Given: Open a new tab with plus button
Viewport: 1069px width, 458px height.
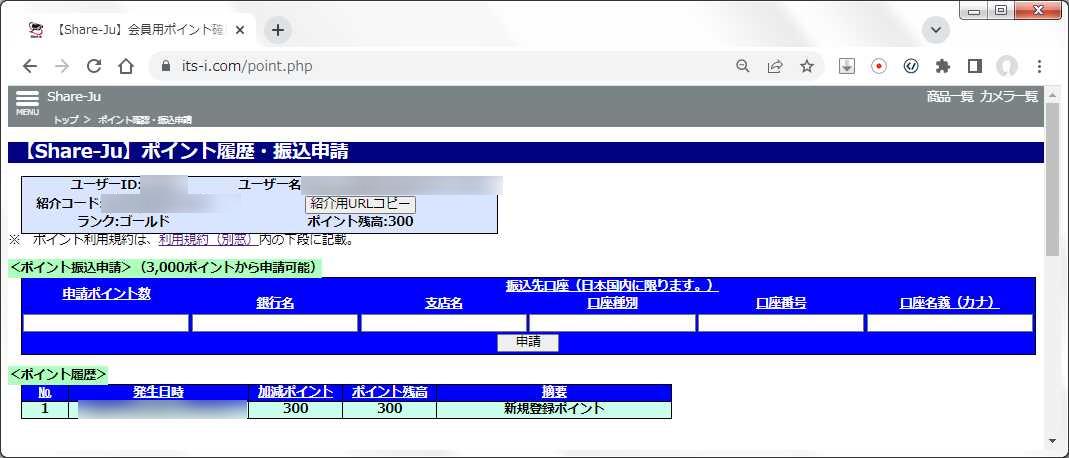Looking at the screenshot, I should tap(277, 30).
